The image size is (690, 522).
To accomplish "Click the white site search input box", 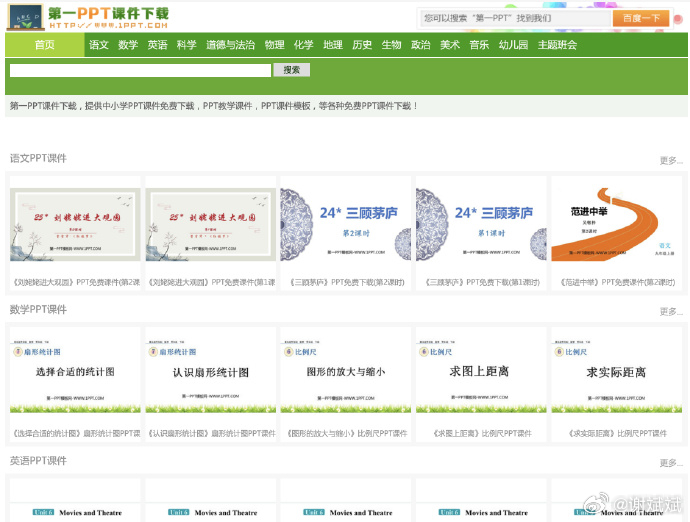I will [x=140, y=70].
